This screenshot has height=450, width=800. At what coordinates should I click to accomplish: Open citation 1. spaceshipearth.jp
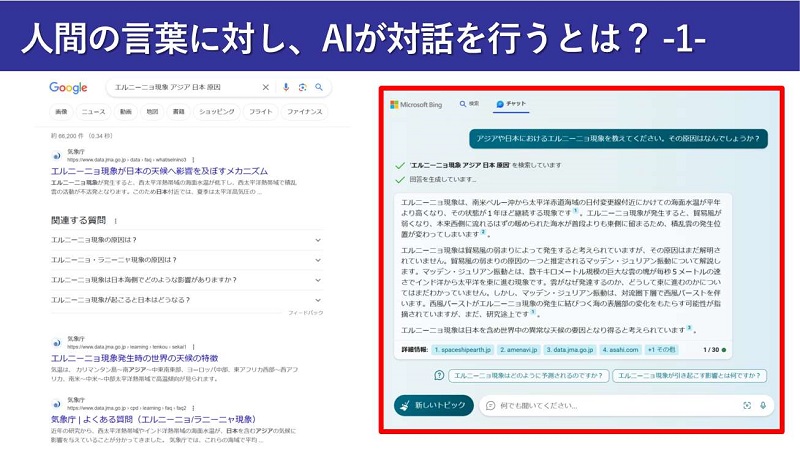(462, 350)
